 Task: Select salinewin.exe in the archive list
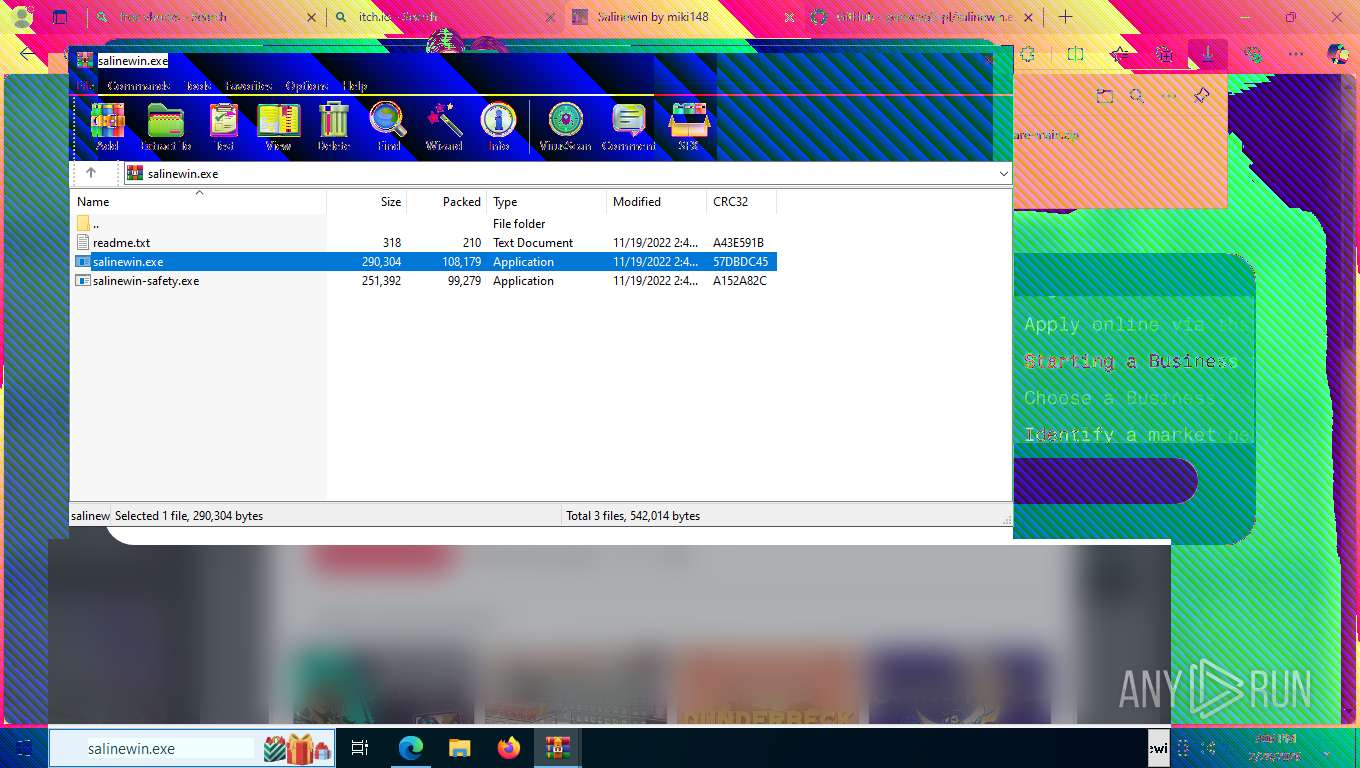[x=423, y=262]
